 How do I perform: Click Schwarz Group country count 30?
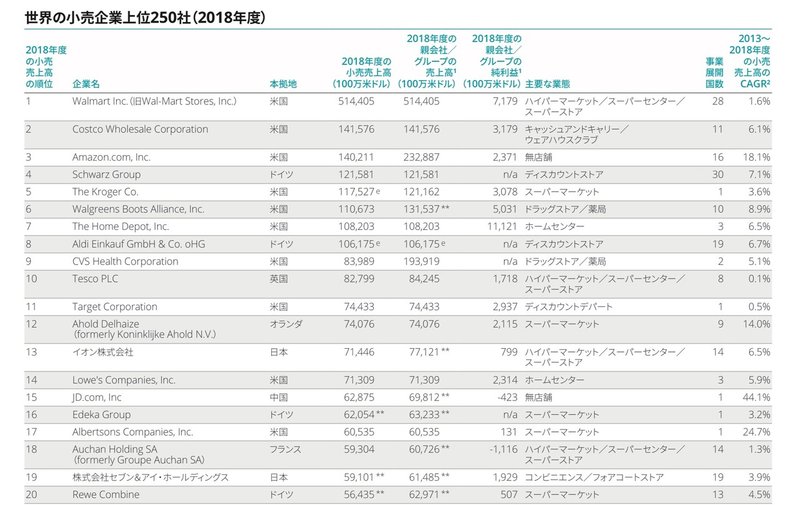[x=717, y=174]
